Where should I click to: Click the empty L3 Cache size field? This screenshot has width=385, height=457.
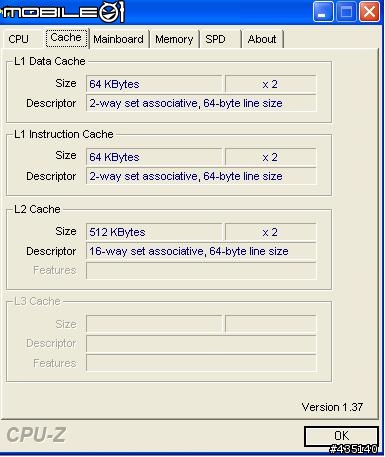(x=154, y=324)
